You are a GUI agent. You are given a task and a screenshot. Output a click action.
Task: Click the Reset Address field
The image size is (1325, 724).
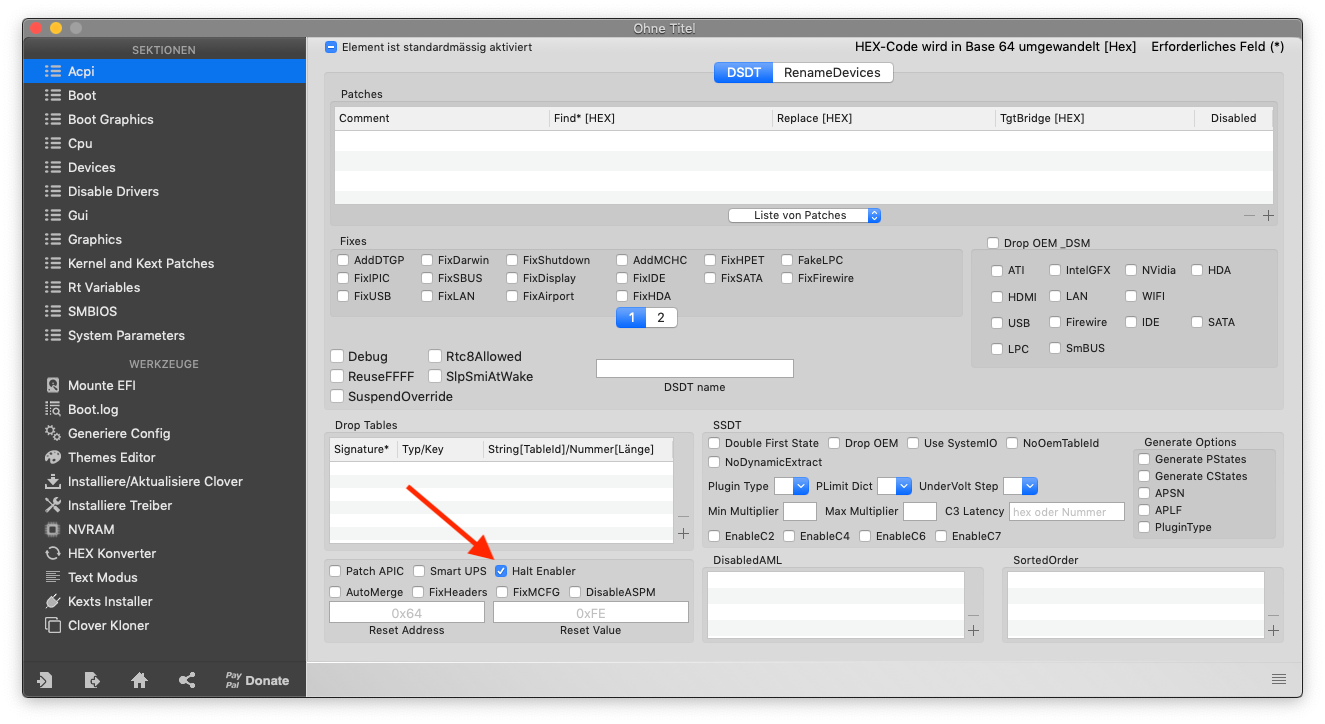point(407,612)
